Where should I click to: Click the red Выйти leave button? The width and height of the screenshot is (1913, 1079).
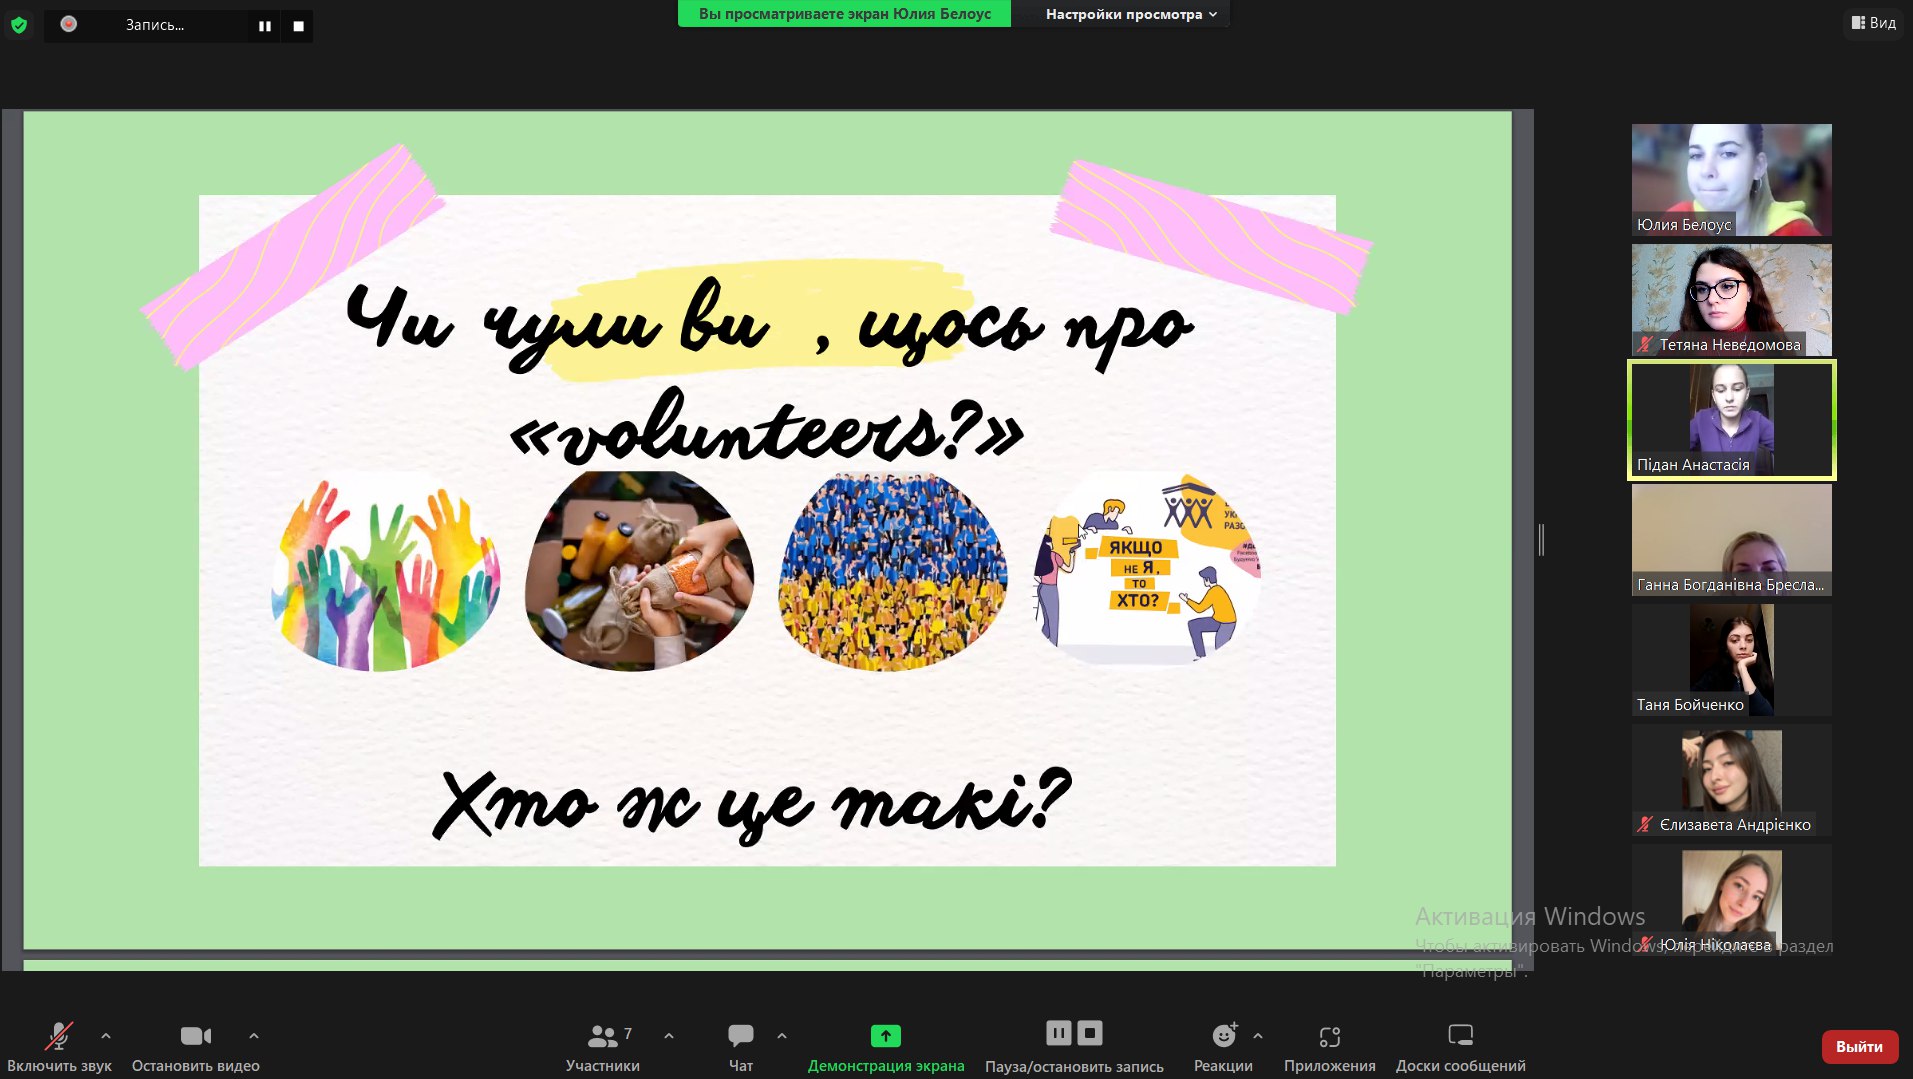point(1859,1046)
